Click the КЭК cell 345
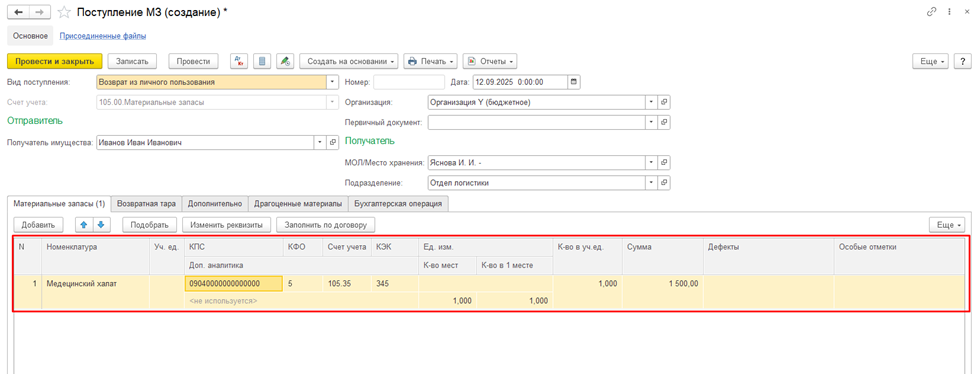 [395, 283]
